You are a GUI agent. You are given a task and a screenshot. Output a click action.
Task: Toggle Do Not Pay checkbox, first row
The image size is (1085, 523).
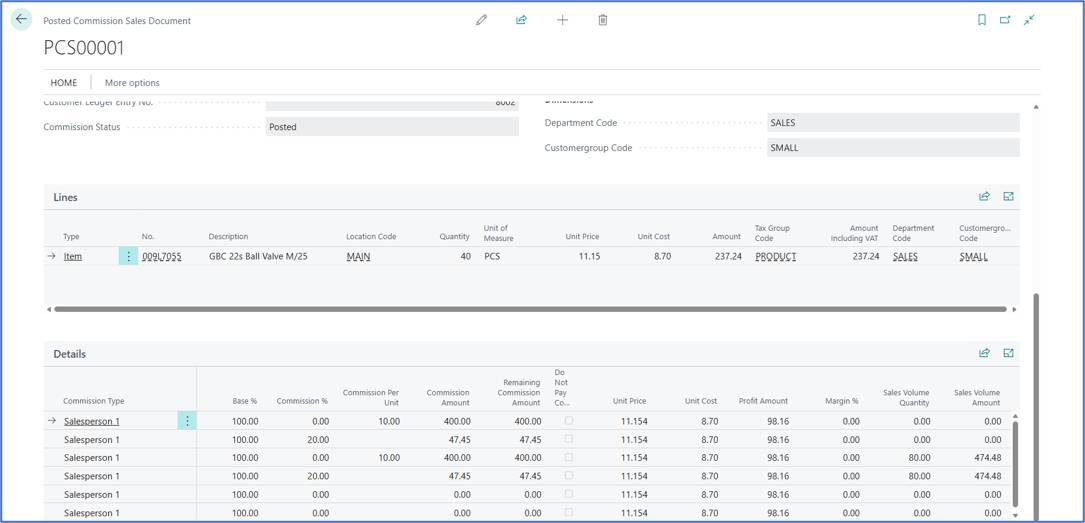[x=569, y=421]
